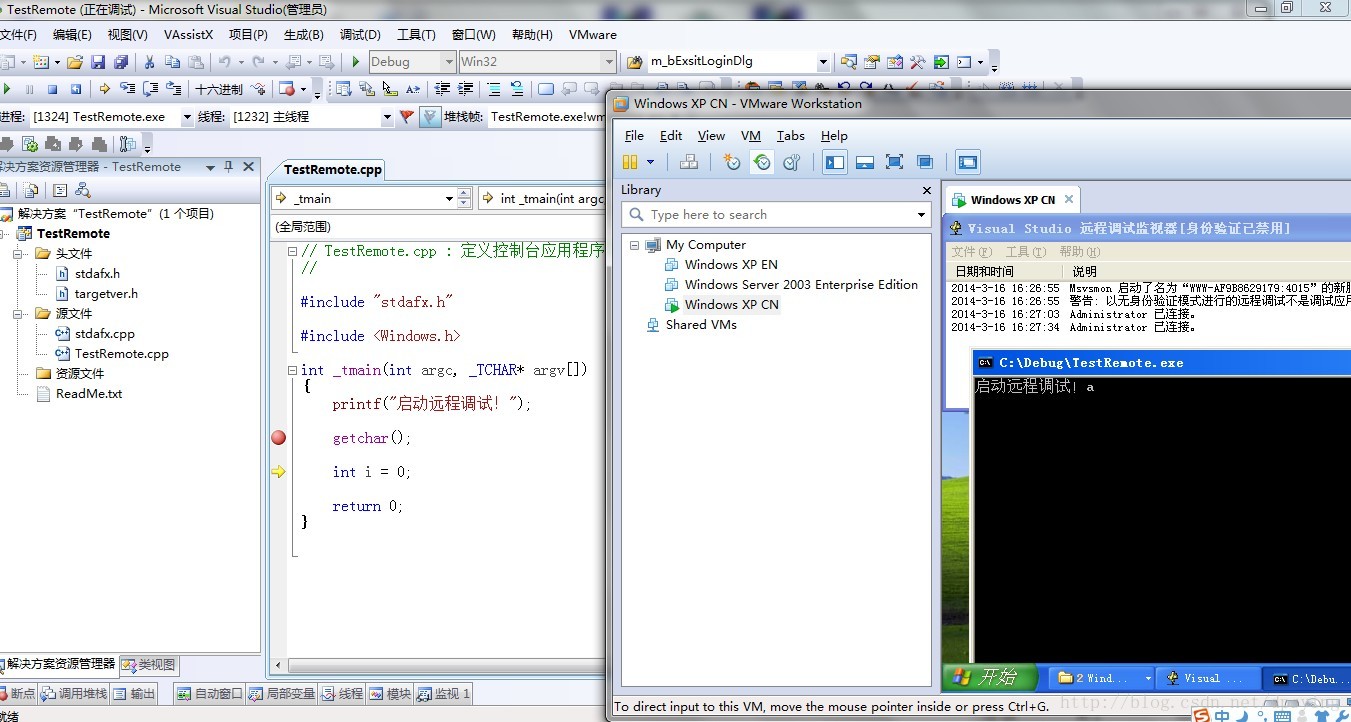Viewport: 1351px width, 722px height.
Task: Toggle hexadecimal display with 十六进制 button
Action: [x=218, y=89]
